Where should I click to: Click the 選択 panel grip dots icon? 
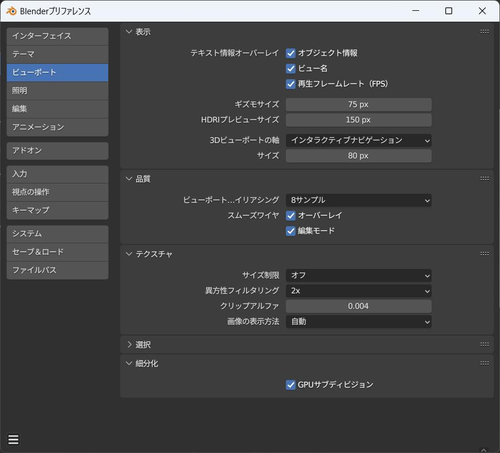click(x=485, y=344)
